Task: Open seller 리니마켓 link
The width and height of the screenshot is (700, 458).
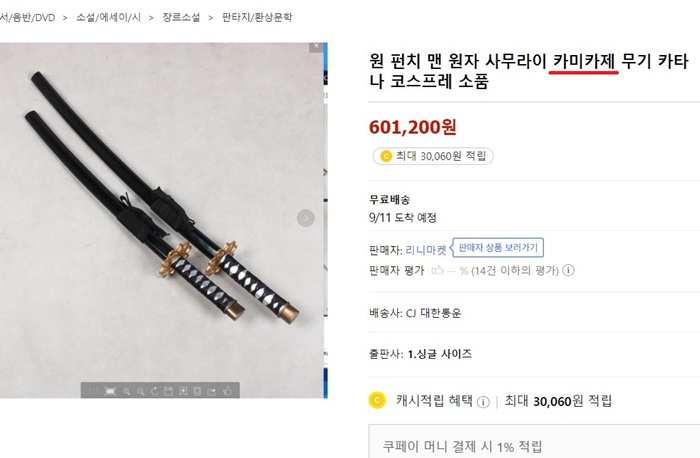Action: click(x=425, y=250)
